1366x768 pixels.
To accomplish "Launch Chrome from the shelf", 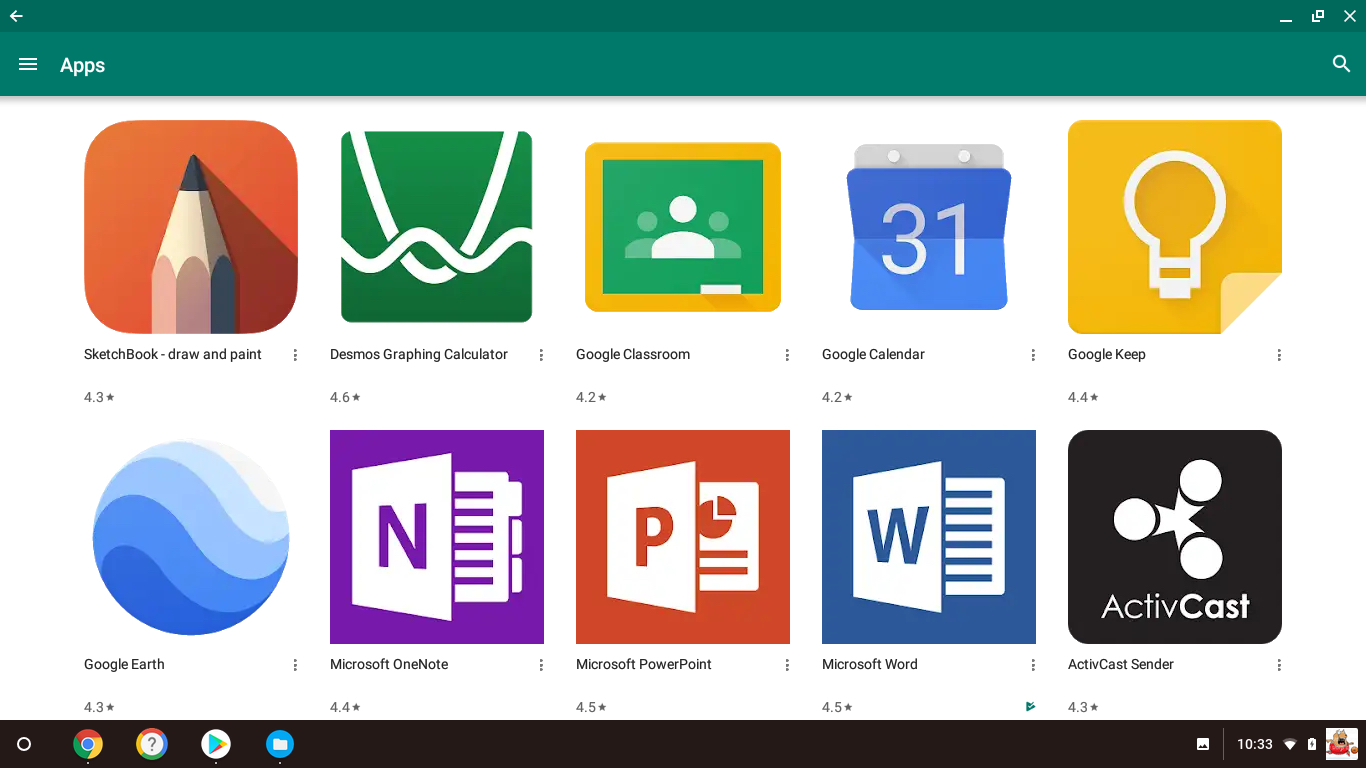I will (x=88, y=744).
